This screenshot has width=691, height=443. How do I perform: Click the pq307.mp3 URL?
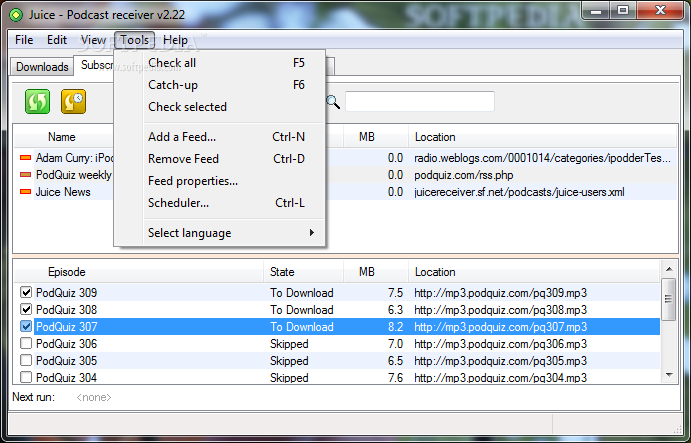tap(500, 327)
